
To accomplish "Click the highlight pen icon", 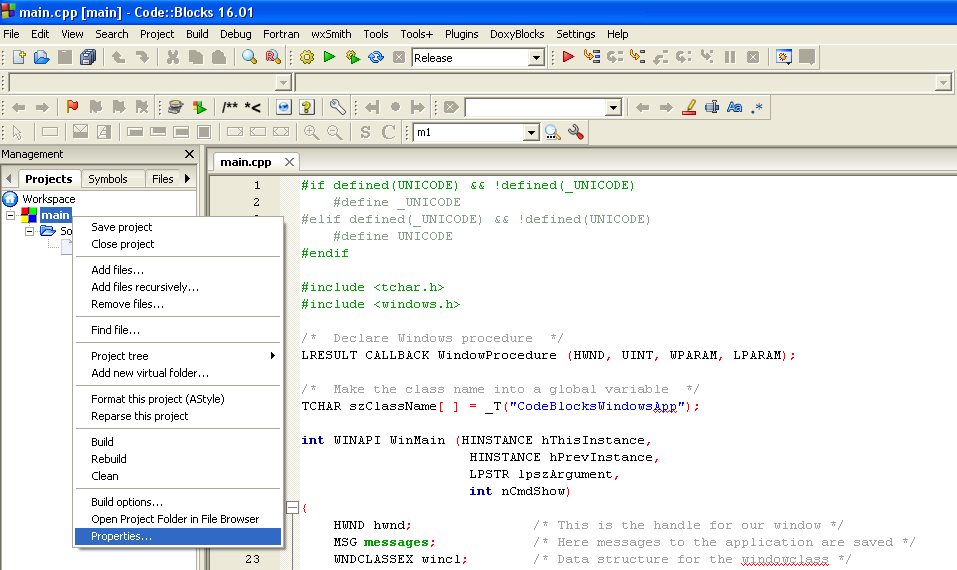I will click(689, 107).
